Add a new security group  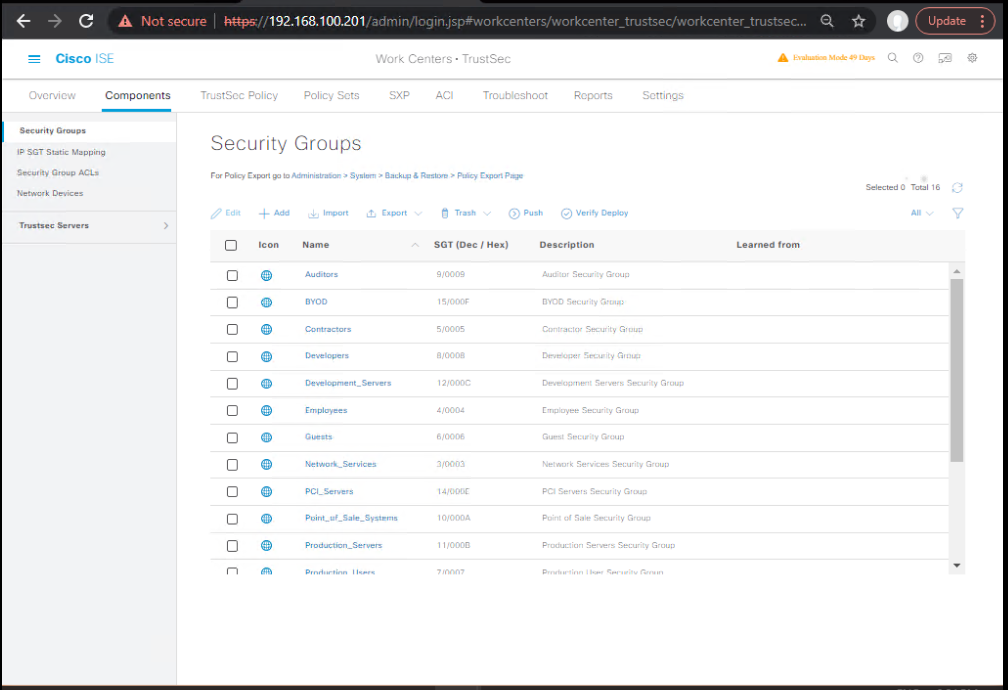pos(274,213)
